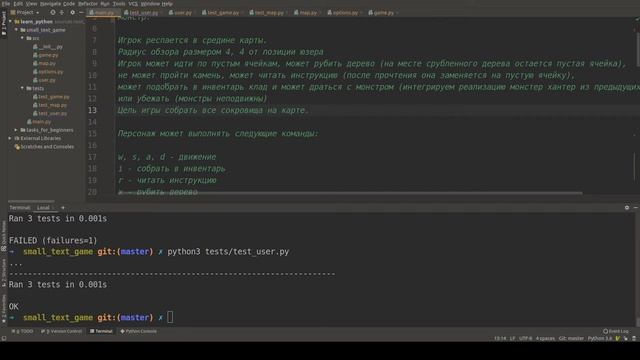640x360 pixels.
Task: Open the Run menu
Action: 105,4
